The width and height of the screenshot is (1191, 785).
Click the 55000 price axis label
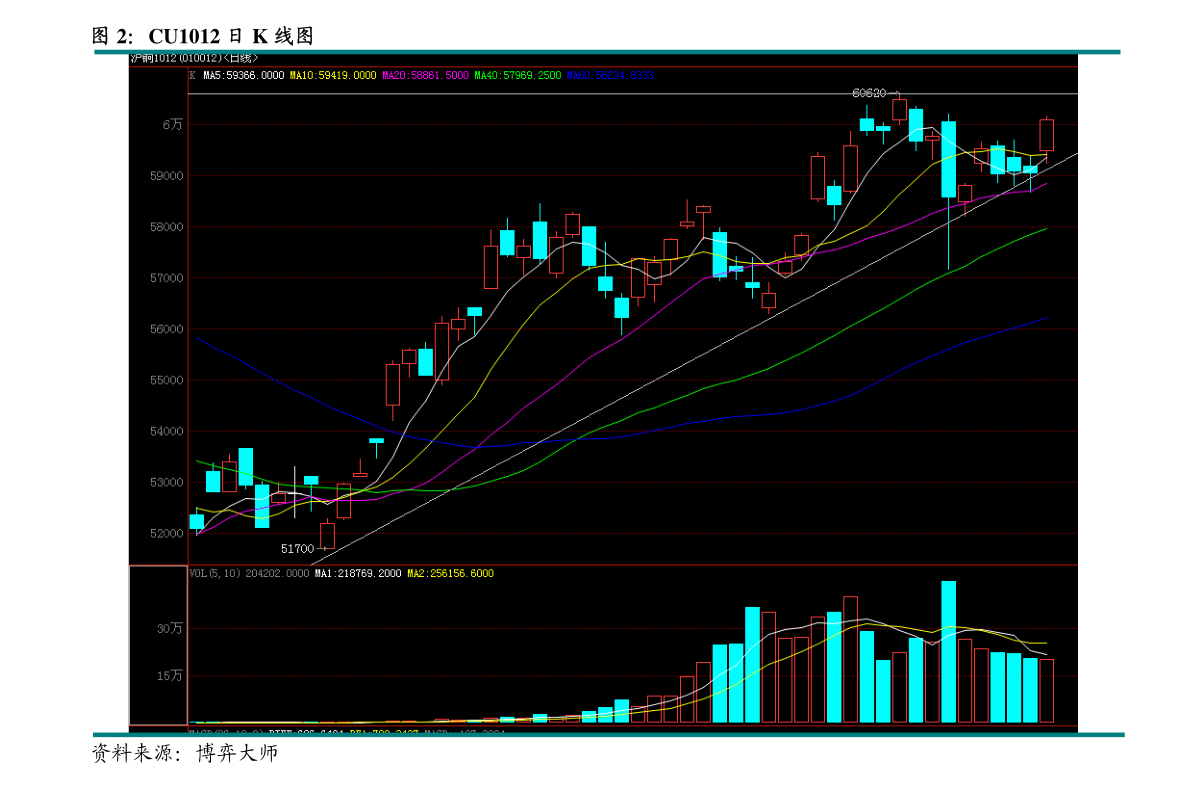167,380
